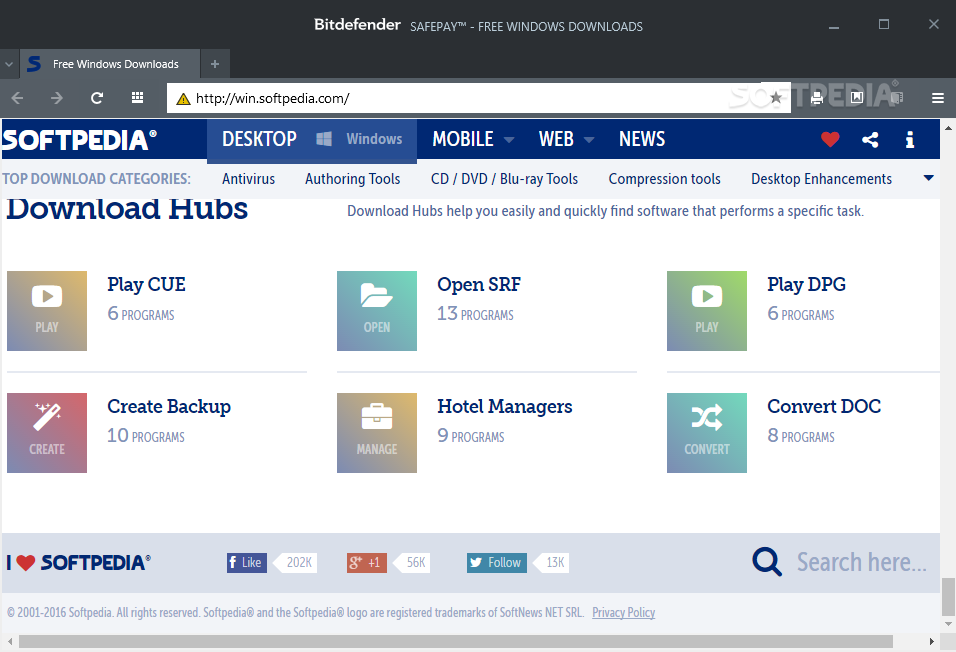Expand more download categories arrow

pos(929,178)
